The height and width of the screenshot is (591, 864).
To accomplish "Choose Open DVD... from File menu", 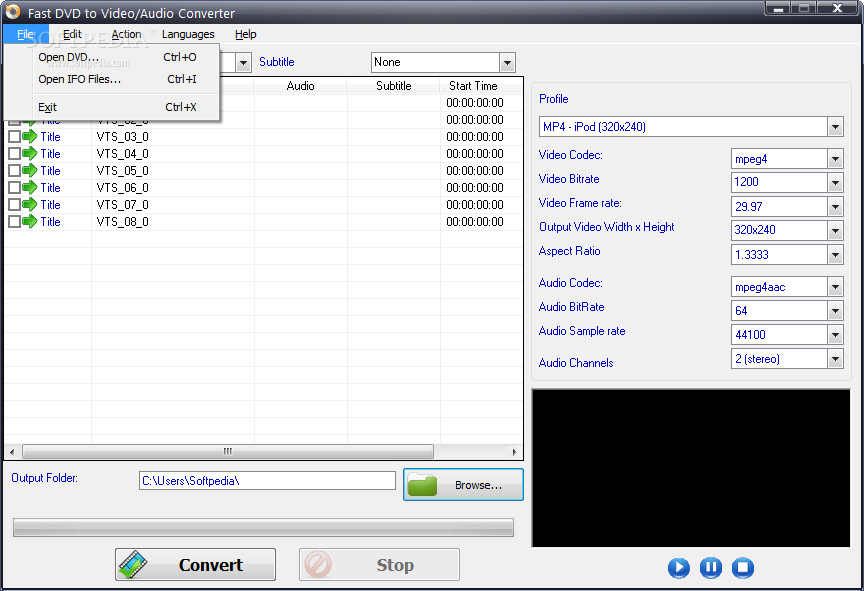I will [x=112, y=57].
